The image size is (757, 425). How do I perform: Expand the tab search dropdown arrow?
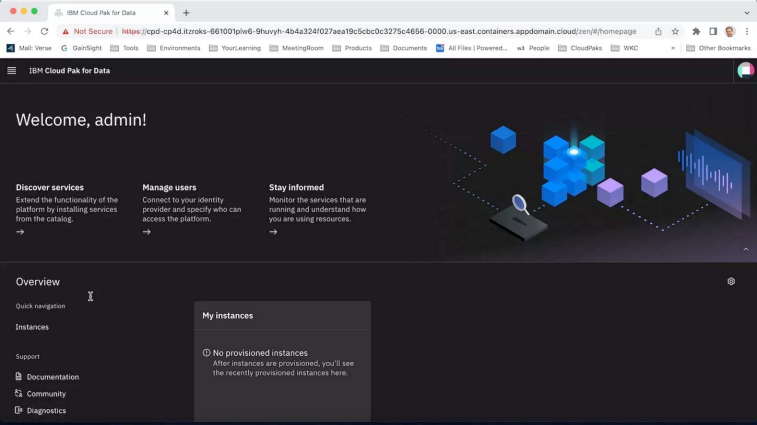click(747, 13)
